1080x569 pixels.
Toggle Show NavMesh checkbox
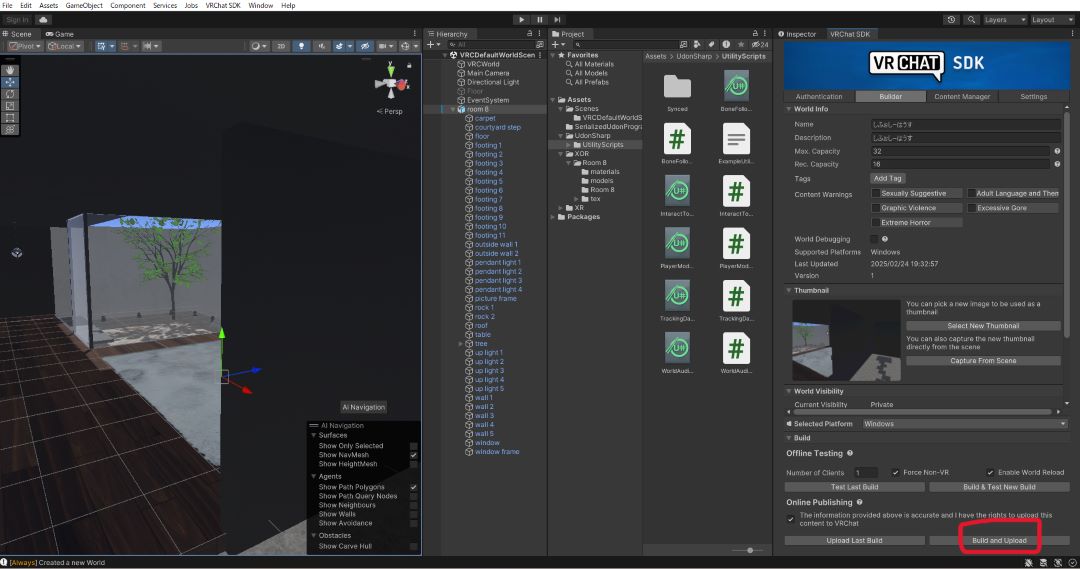tap(413, 455)
